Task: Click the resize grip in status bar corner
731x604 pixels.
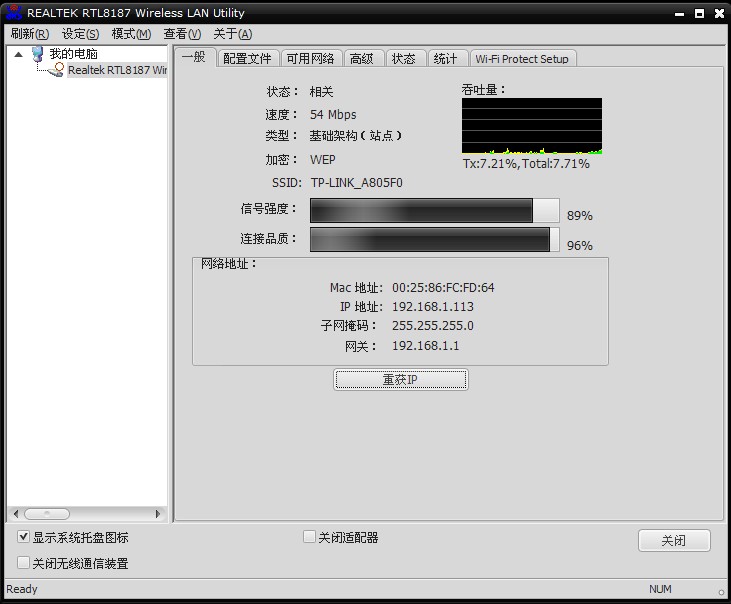Action: pos(721,592)
